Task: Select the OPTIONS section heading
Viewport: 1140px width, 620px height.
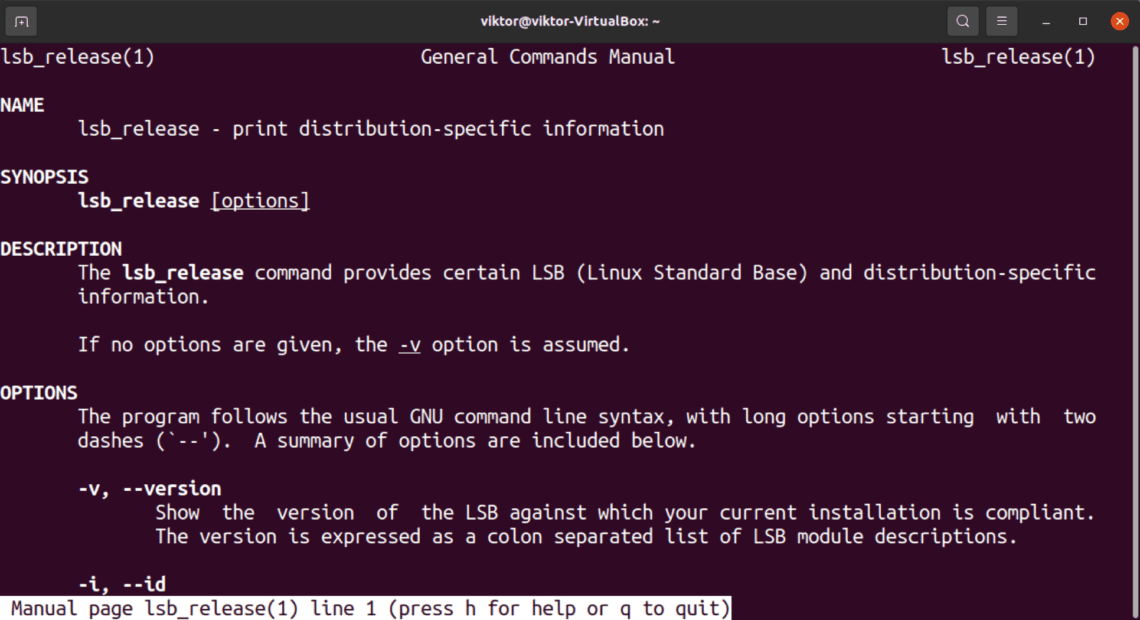Action: point(39,392)
